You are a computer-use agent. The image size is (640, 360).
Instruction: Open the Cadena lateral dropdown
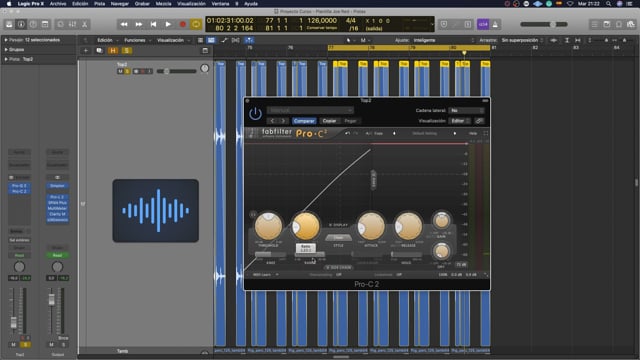click(466, 111)
